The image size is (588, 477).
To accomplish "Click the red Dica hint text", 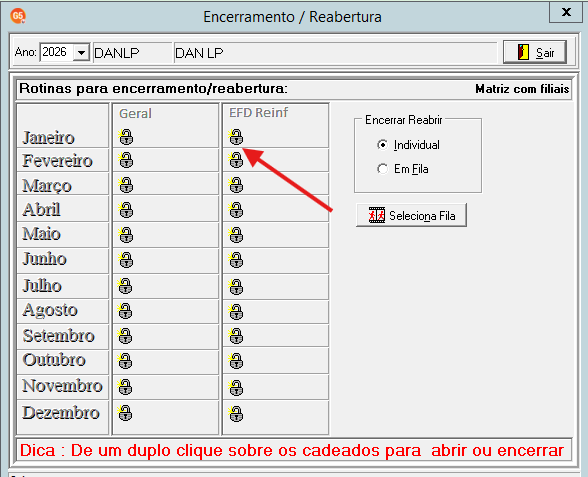I will 292,450.
